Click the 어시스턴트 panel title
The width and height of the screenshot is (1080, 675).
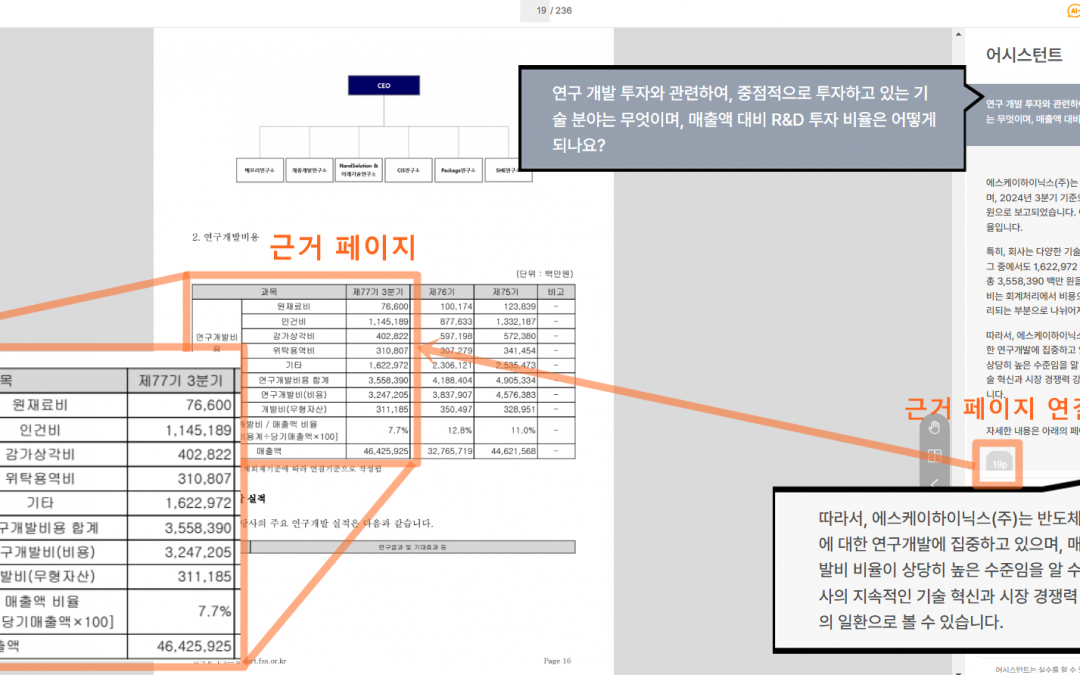click(x=1024, y=55)
